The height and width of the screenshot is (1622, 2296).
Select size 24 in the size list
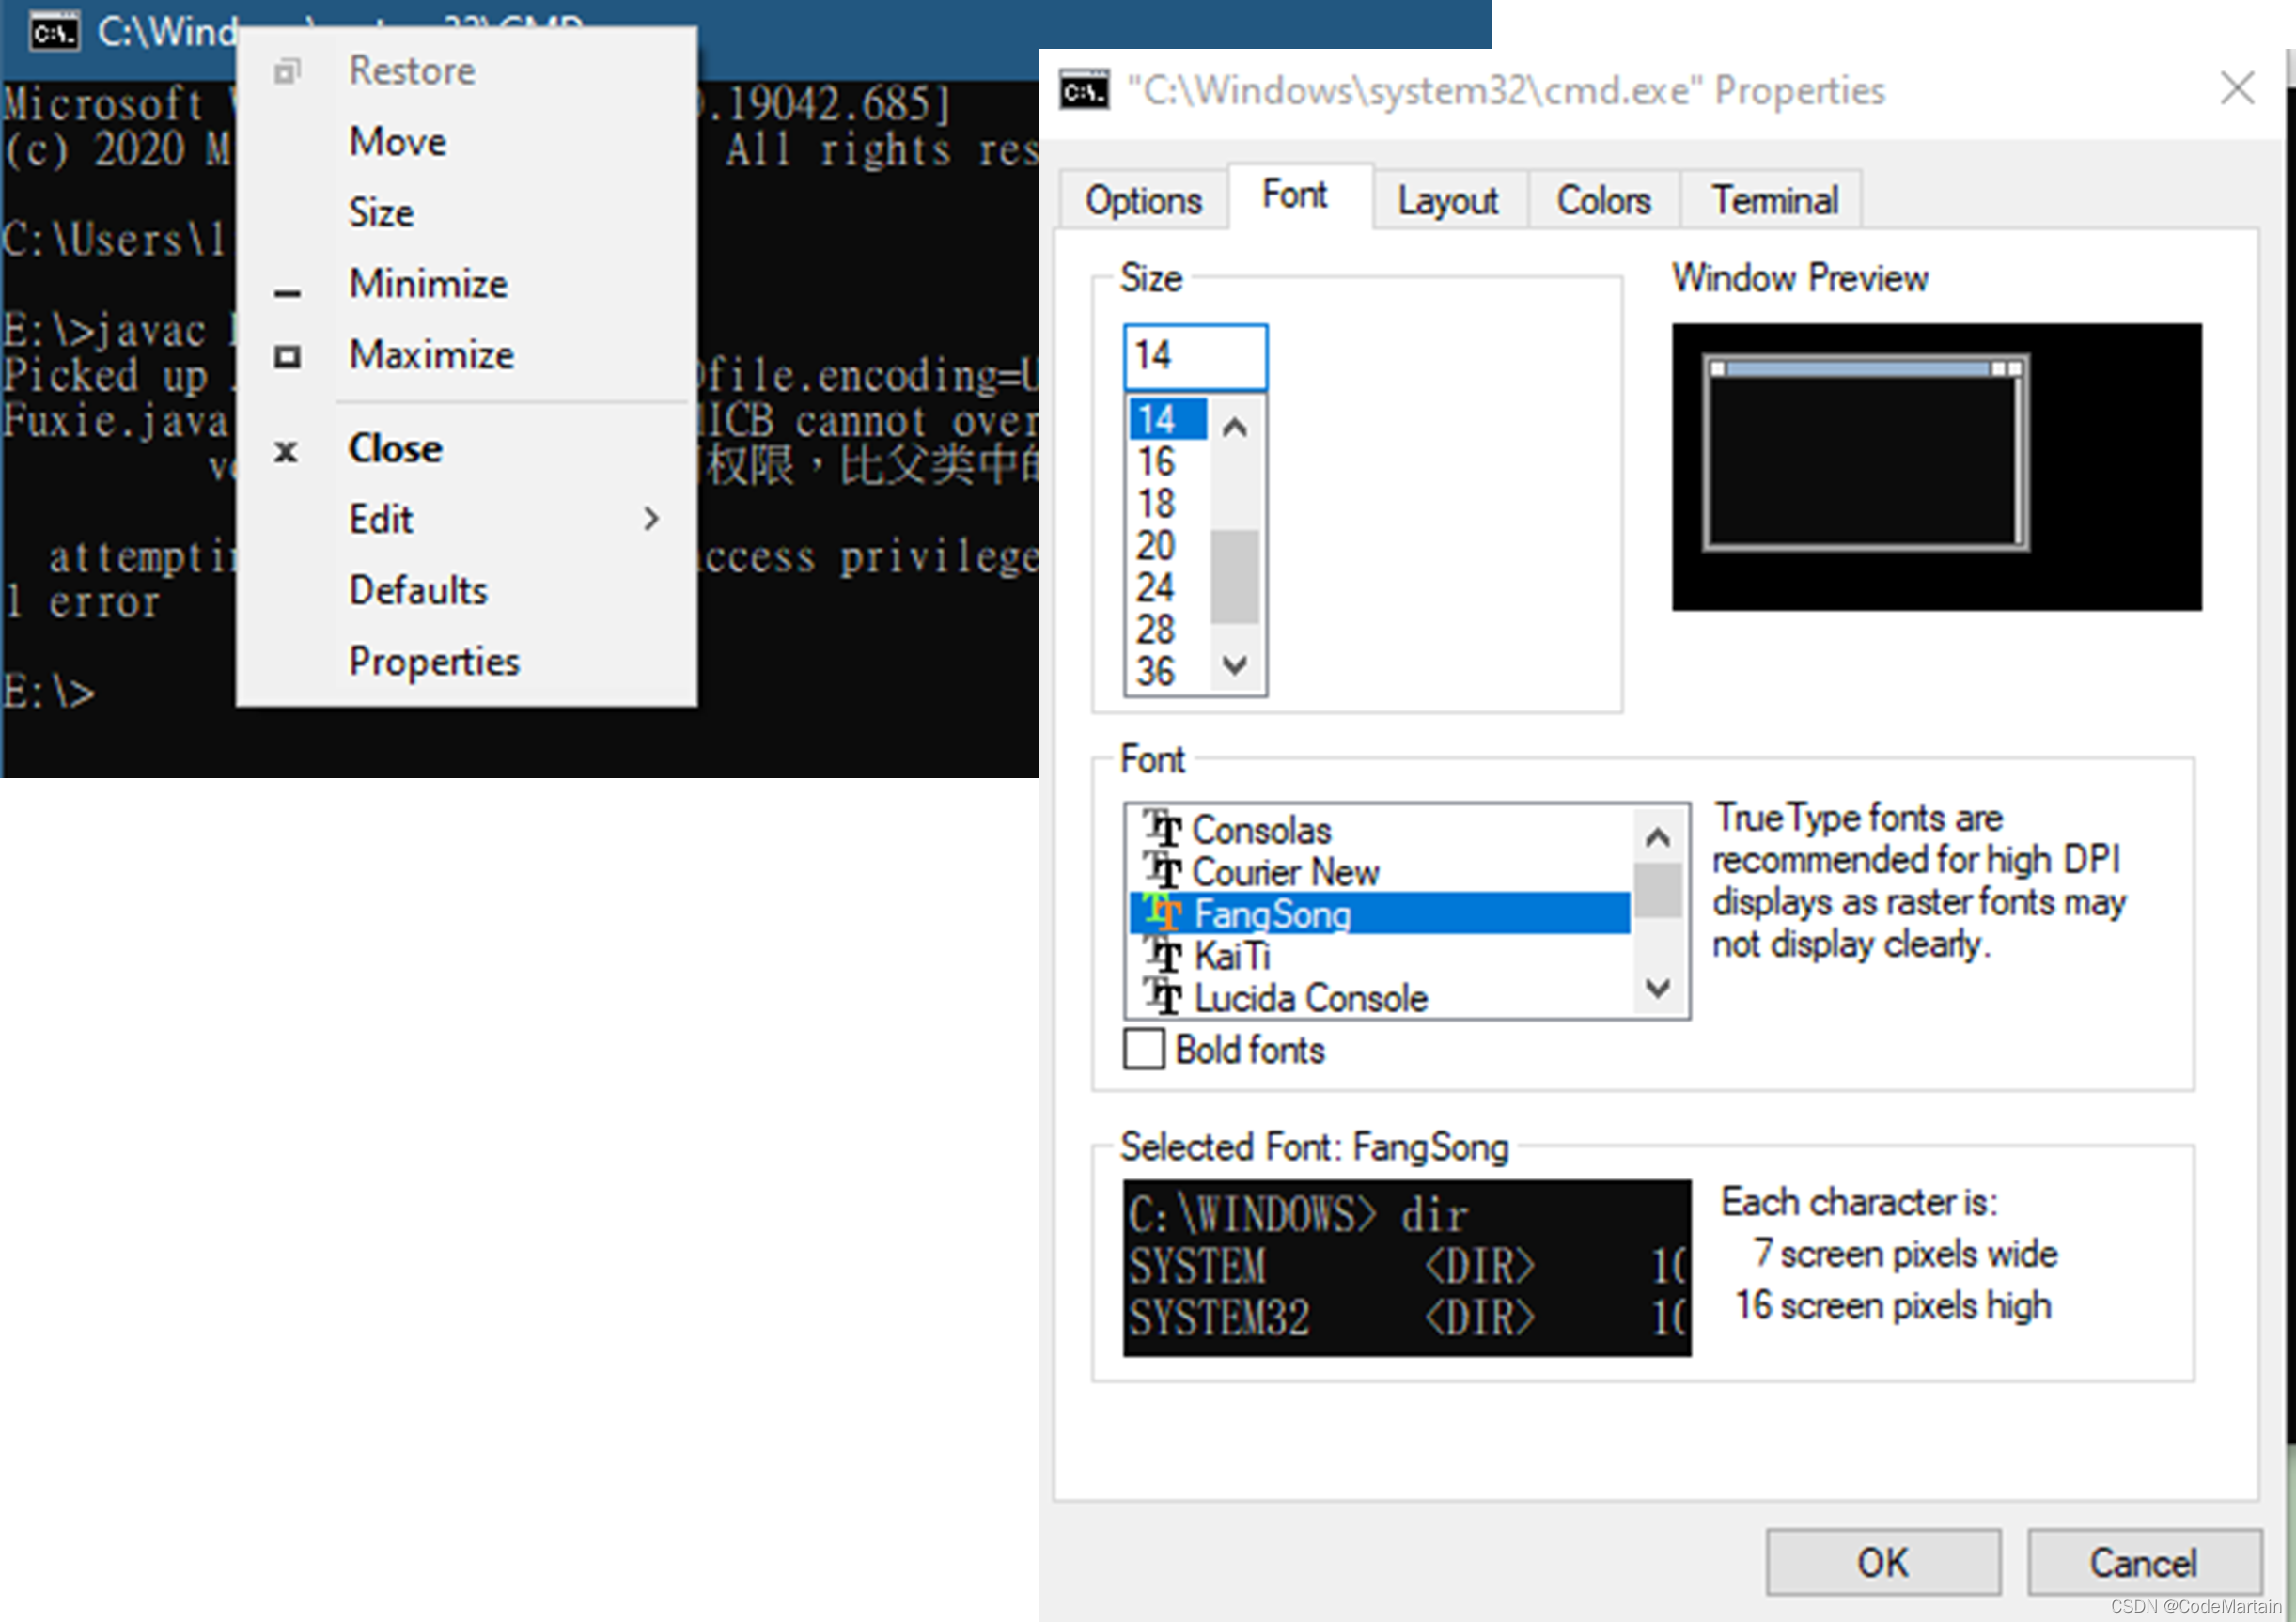click(1168, 587)
